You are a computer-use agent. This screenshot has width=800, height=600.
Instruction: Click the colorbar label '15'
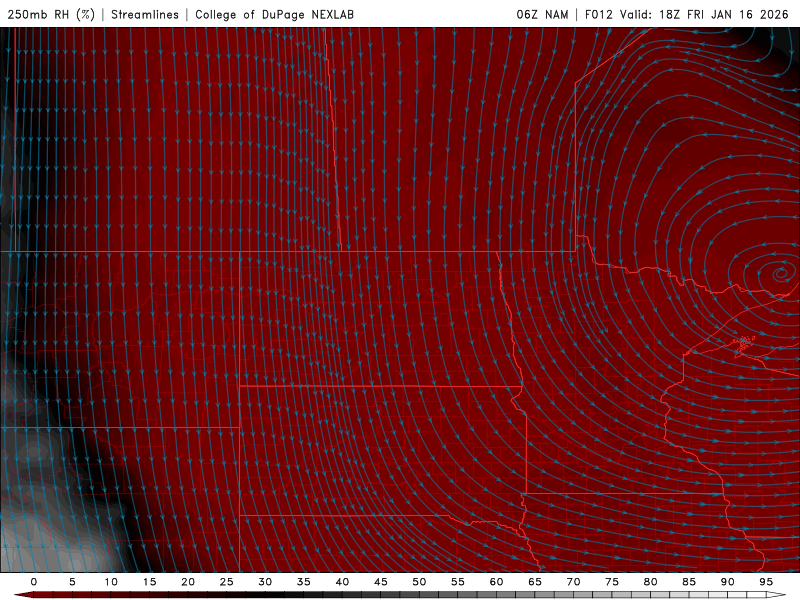(x=149, y=582)
